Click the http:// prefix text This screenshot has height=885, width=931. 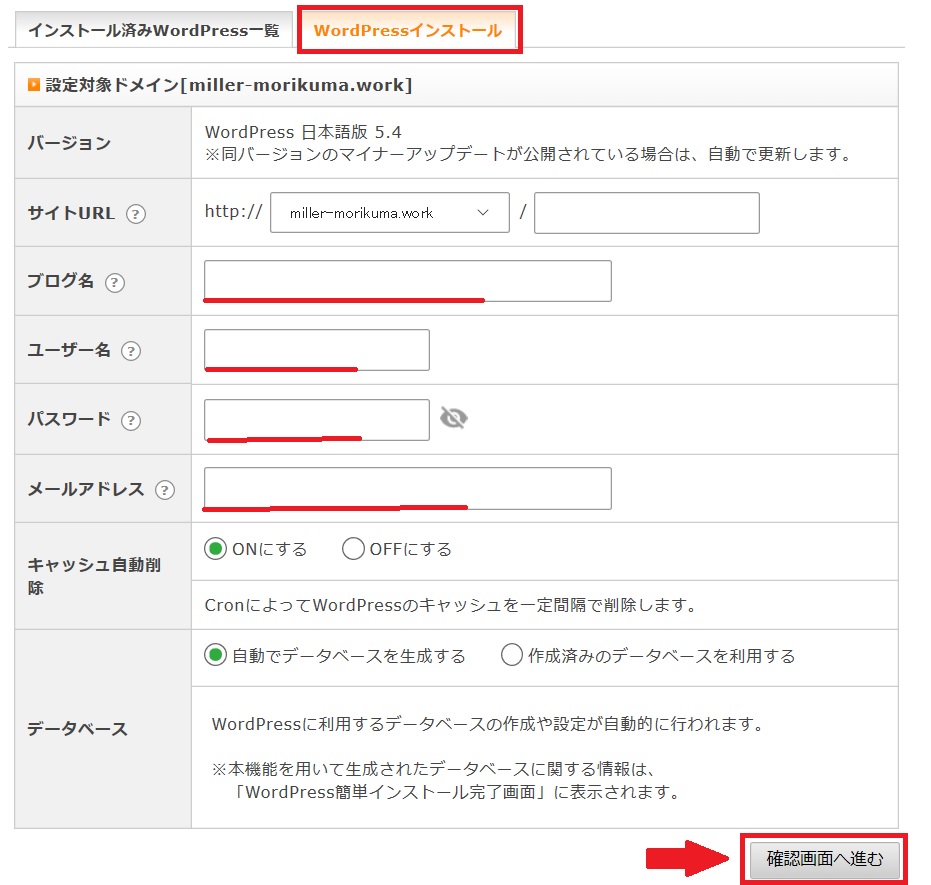233,211
